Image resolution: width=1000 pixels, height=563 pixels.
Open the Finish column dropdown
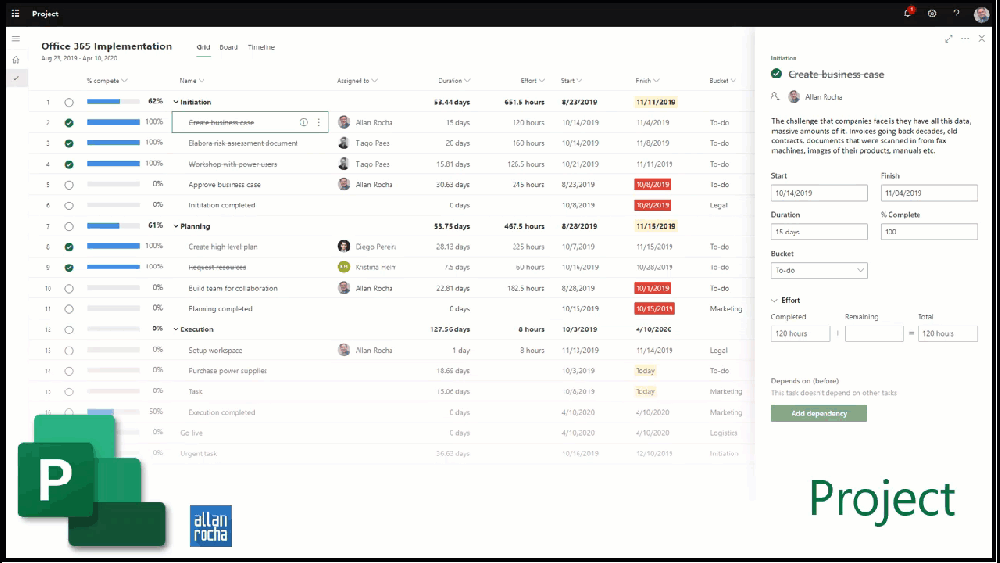pos(656,81)
